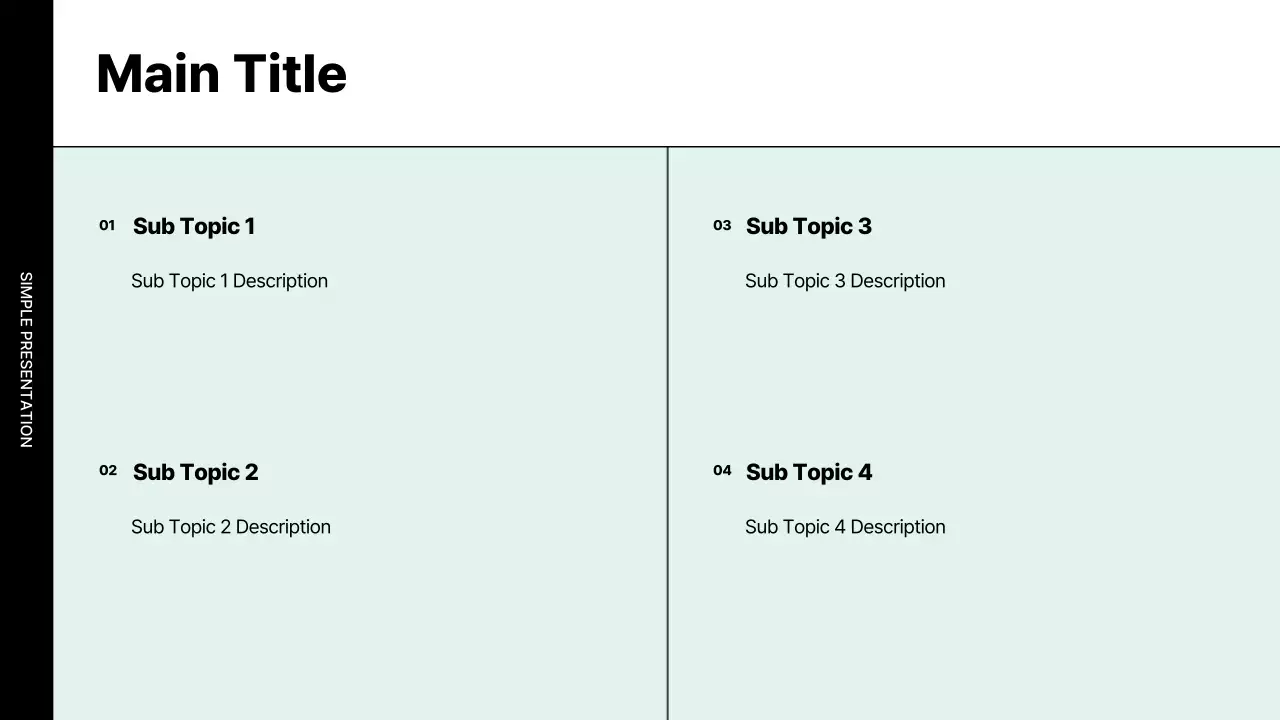The image size is (1280, 720).
Task: Select the Sub Topic 2 heading
Action: click(x=195, y=472)
